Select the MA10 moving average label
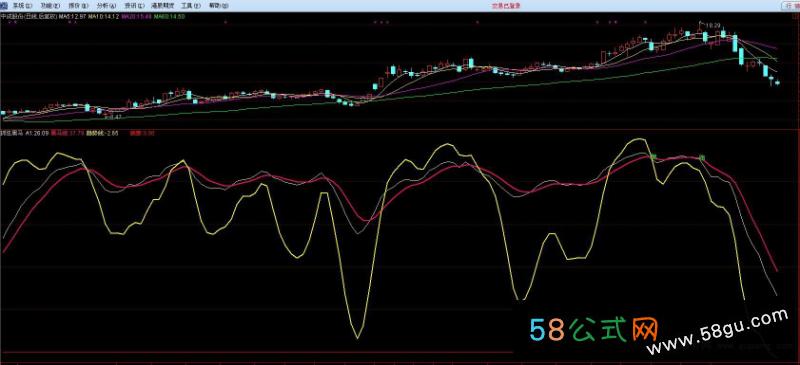 click(104, 17)
